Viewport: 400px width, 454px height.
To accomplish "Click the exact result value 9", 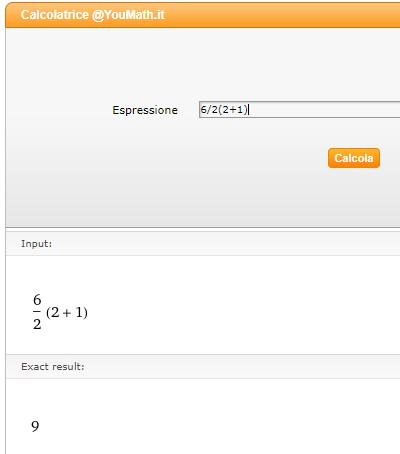I will coord(35,426).
